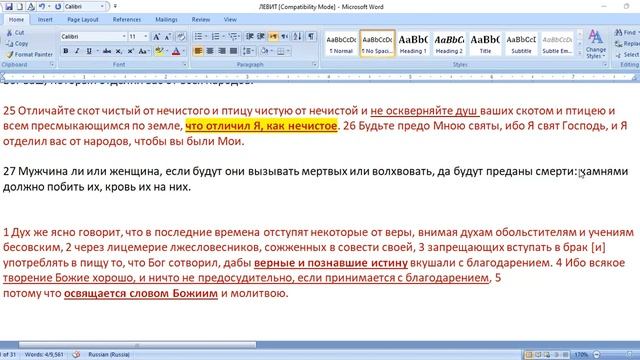640x360 pixels.
Task: Click the Replace command
Action: click(628, 43)
